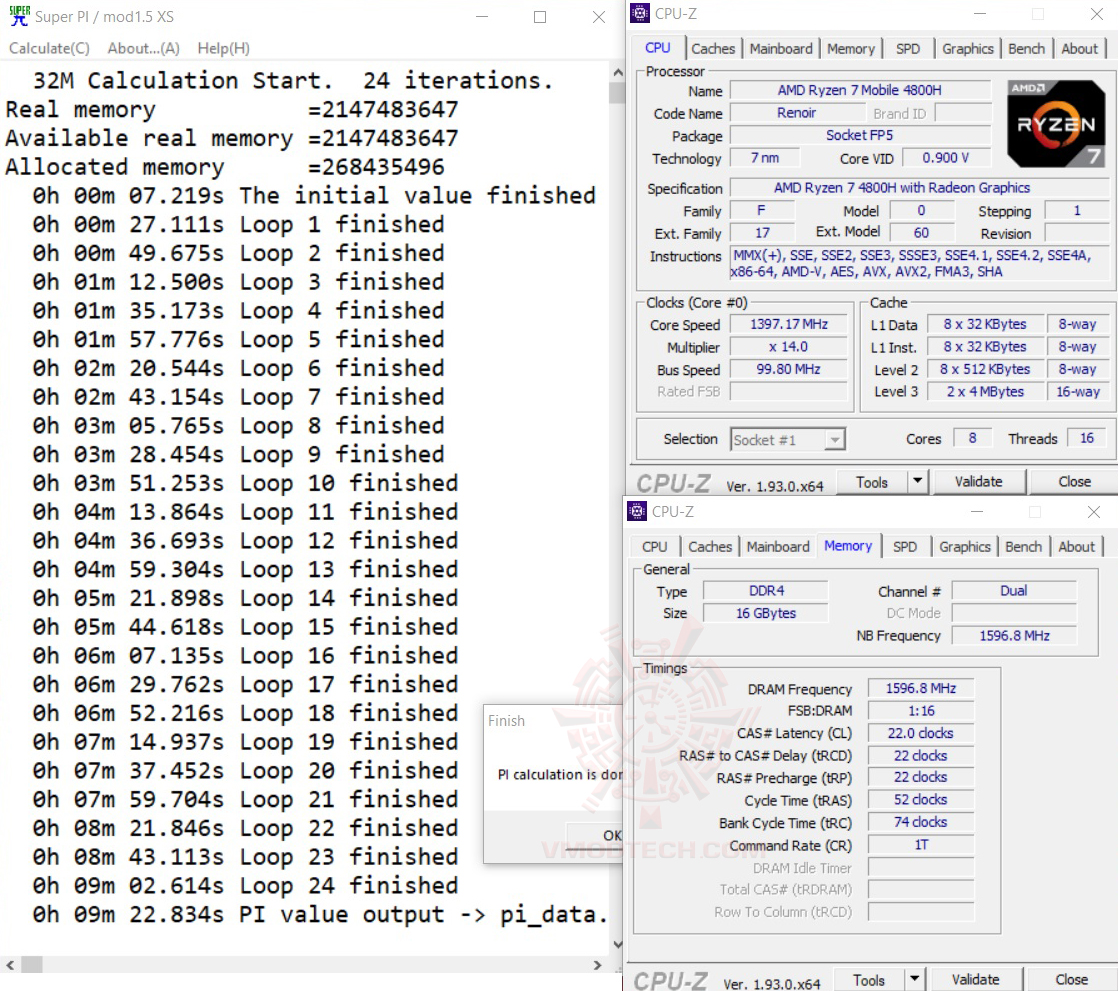Open Caches tab in lower CPU-Z window
Viewport: 1118px width, 991px height.
[709, 547]
